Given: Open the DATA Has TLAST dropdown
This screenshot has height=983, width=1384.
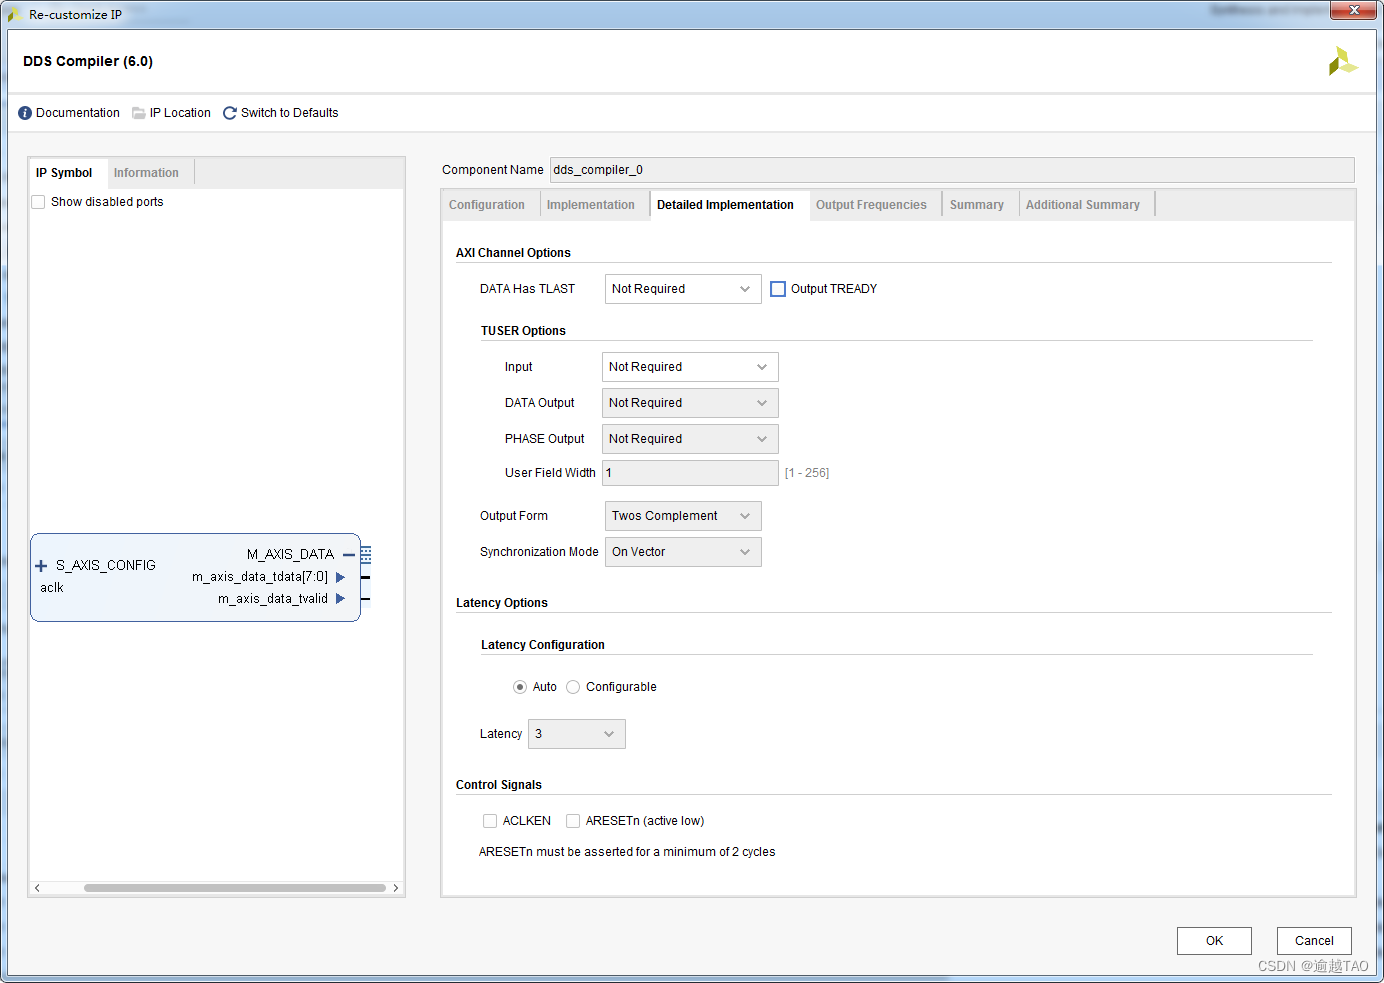Looking at the screenshot, I should [683, 289].
